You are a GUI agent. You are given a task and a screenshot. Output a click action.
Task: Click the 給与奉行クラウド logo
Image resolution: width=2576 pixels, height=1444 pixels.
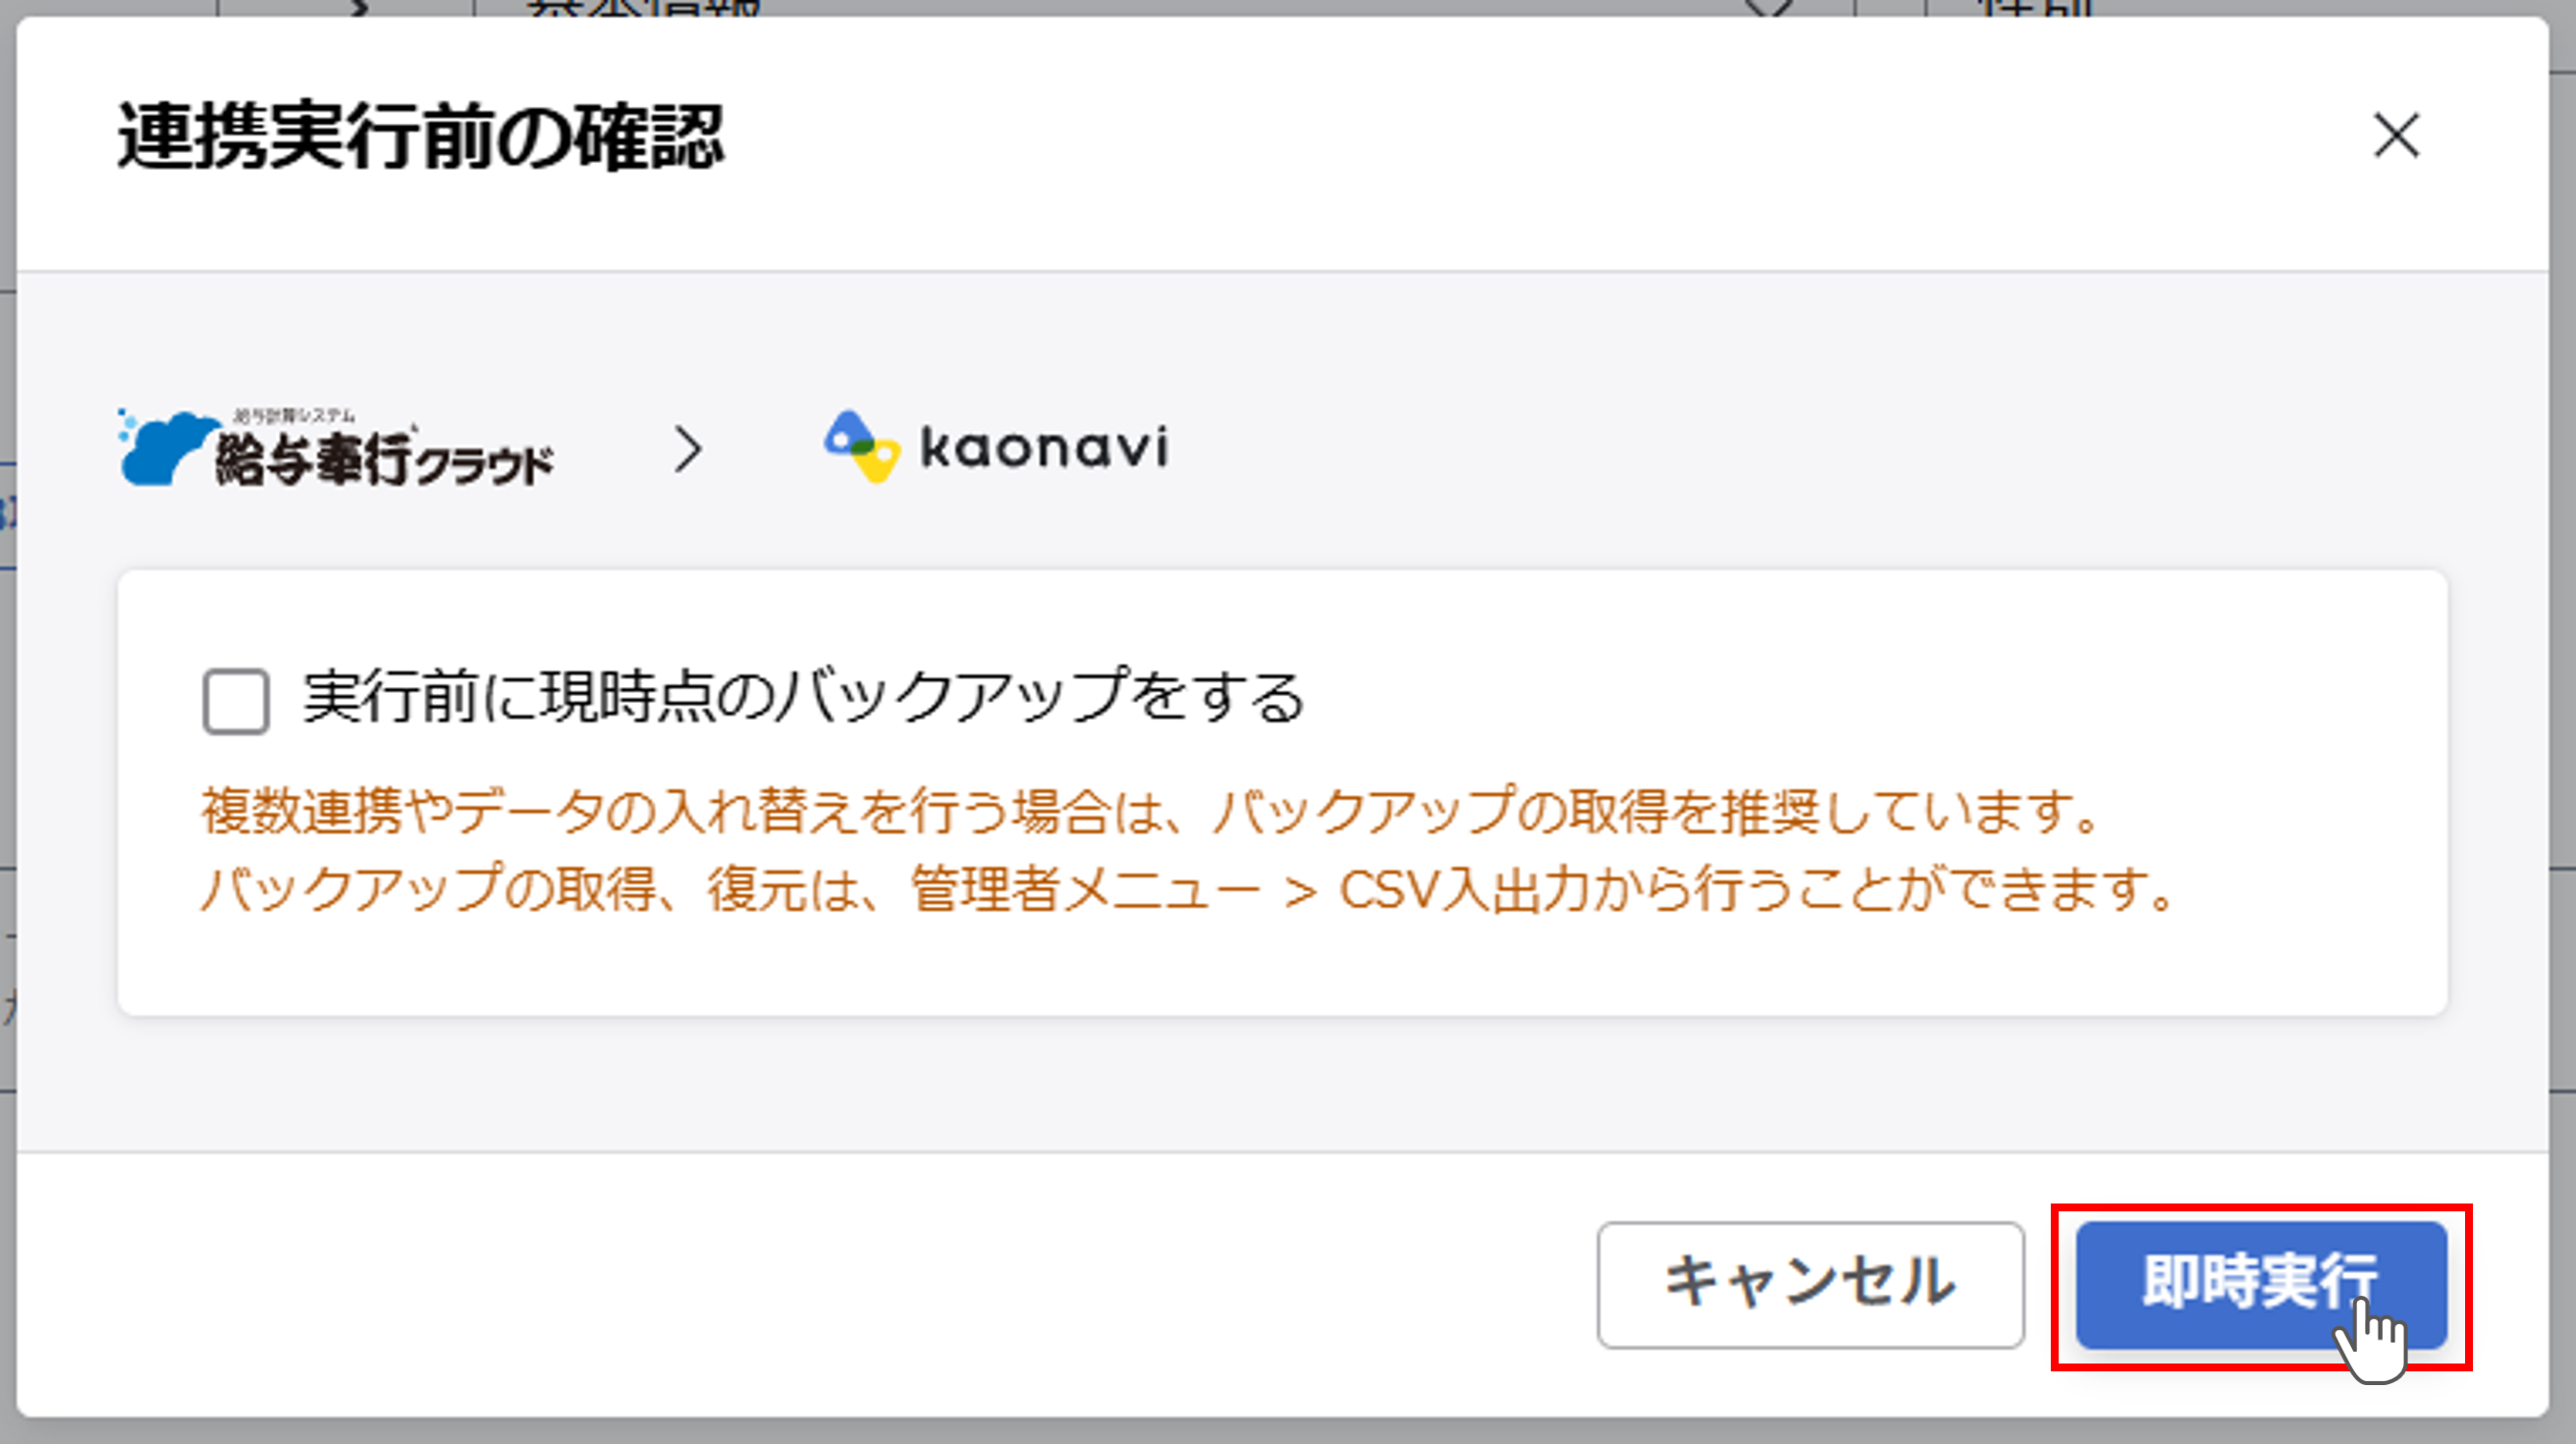[335, 448]
